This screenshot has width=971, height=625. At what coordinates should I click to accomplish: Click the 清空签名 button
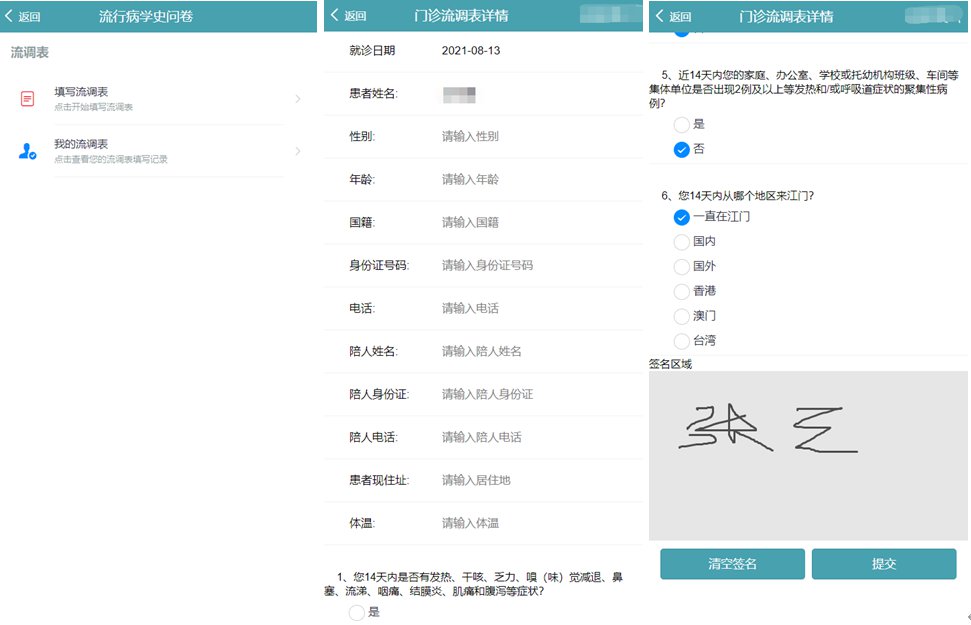(x=732, y=564)
